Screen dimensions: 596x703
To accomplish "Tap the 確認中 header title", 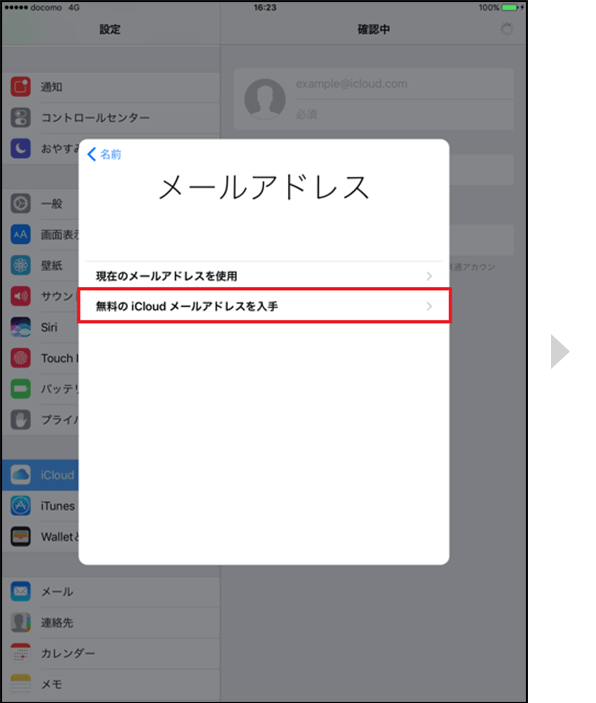I will pos(374,29).
